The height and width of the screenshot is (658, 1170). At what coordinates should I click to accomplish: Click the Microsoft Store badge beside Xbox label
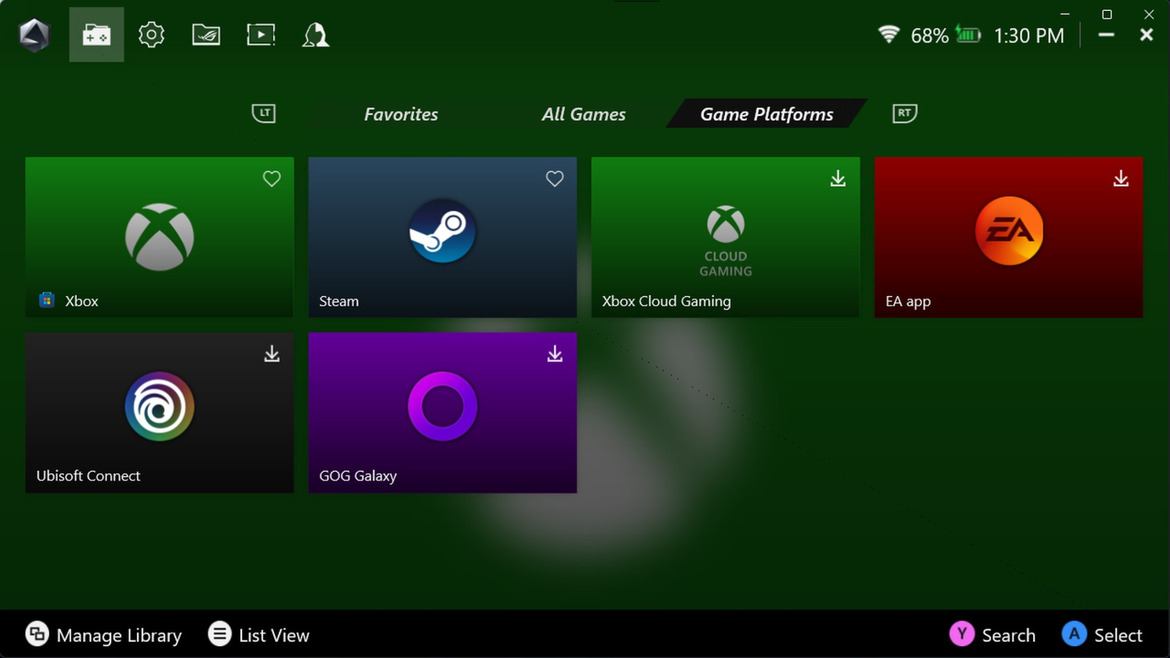click(x=47, y=300)
